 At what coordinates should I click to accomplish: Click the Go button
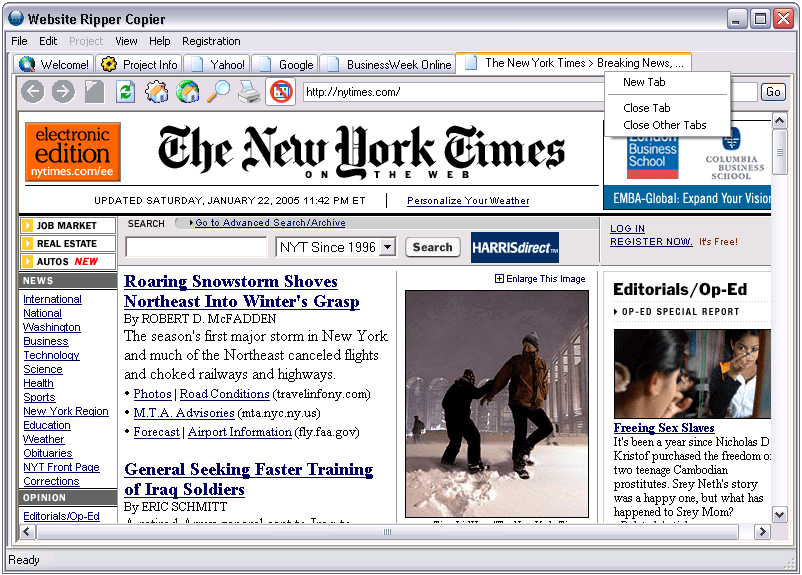tap(773, 92)
